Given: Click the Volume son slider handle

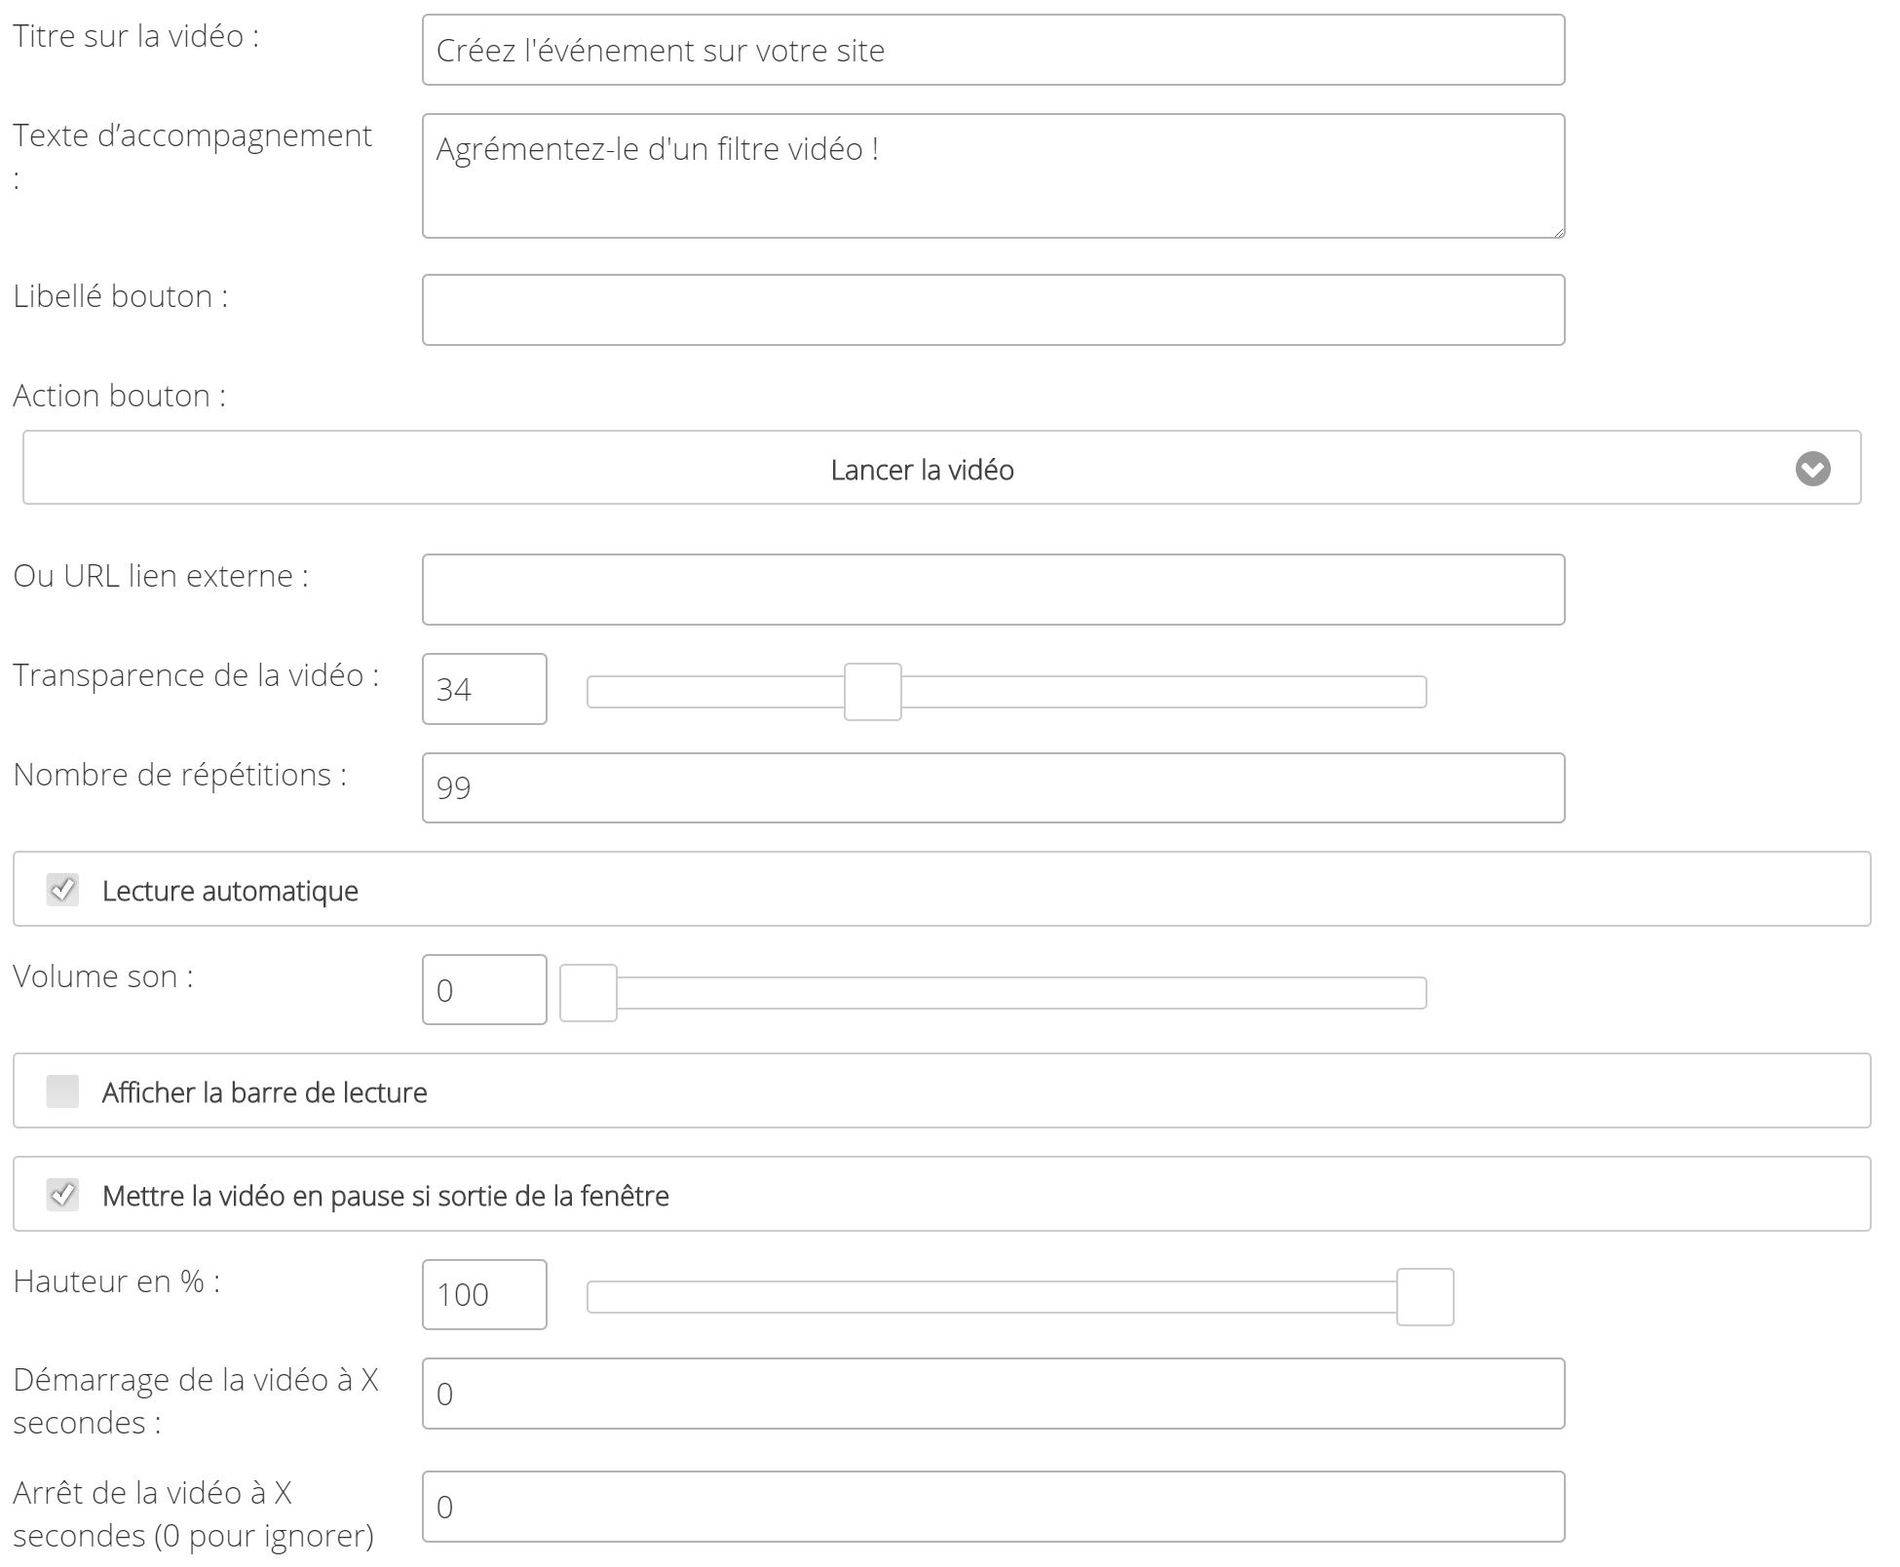Looking at the screenshot, I should tap(588, 993).
